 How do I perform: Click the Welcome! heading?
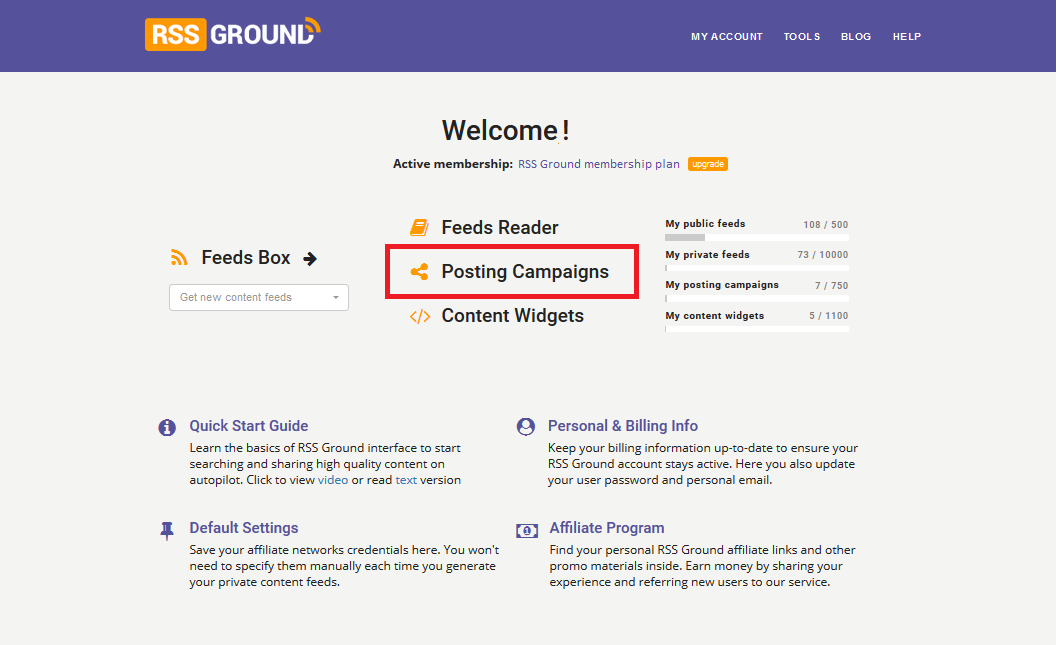[x=506, y=130]
